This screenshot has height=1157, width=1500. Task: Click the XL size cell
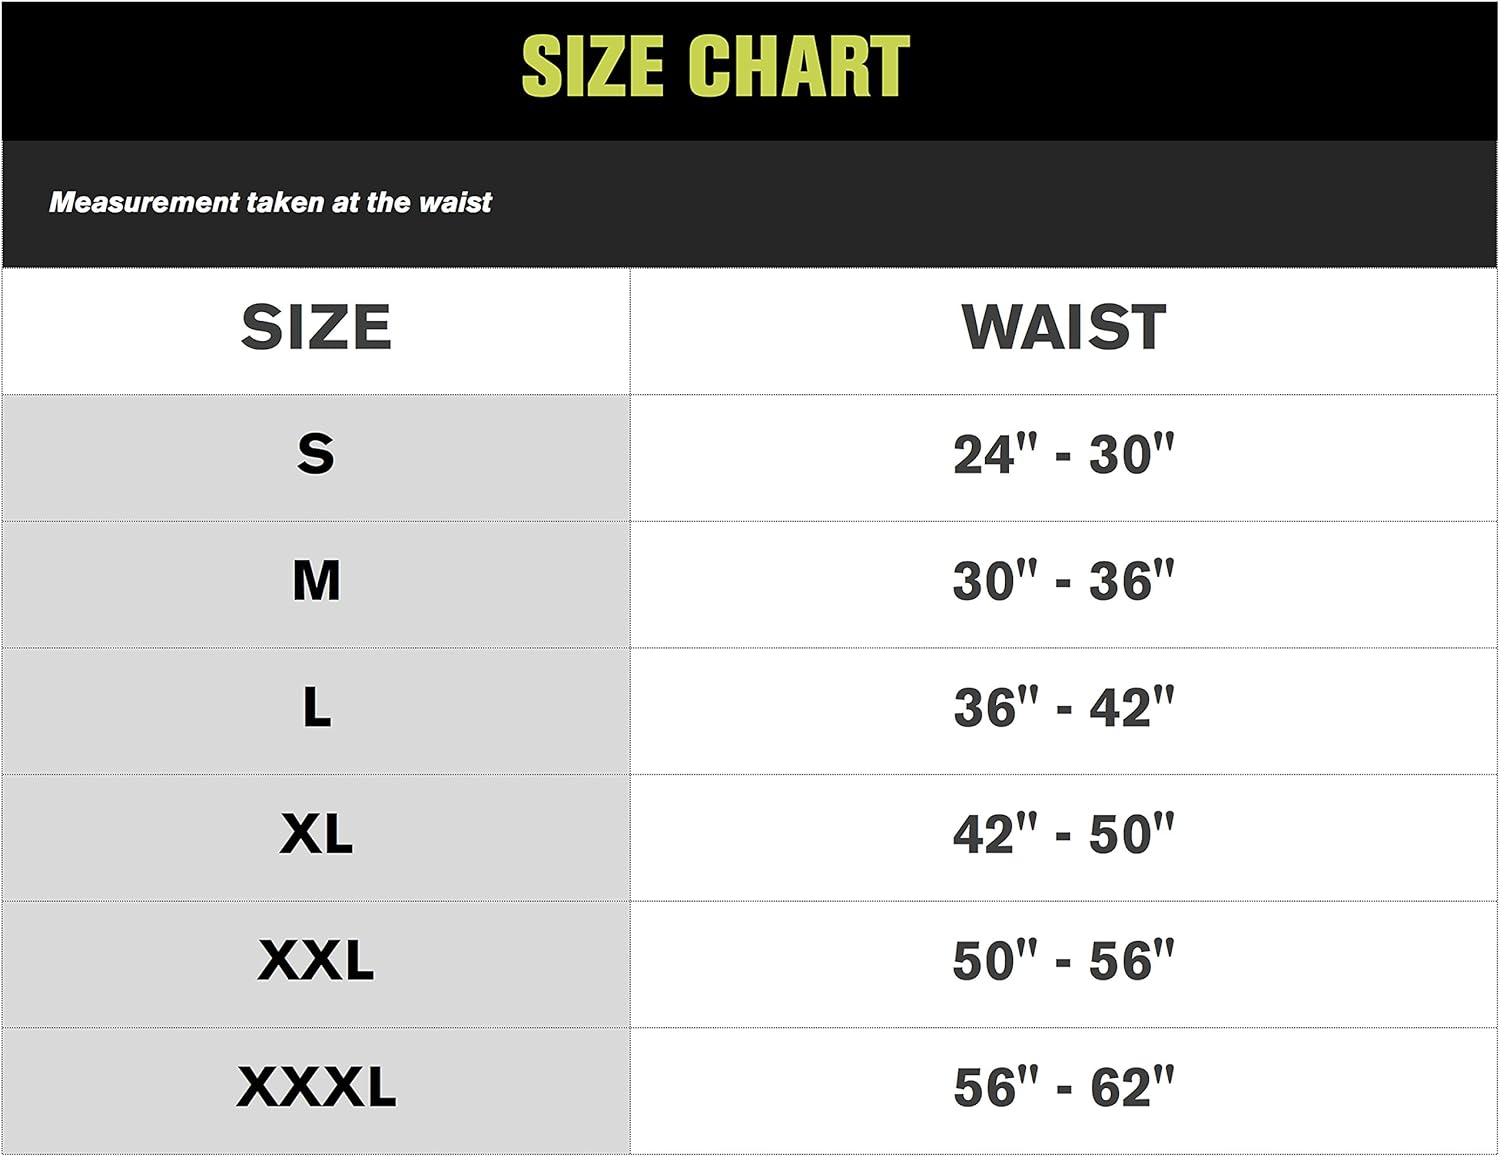tap(316, 834)
